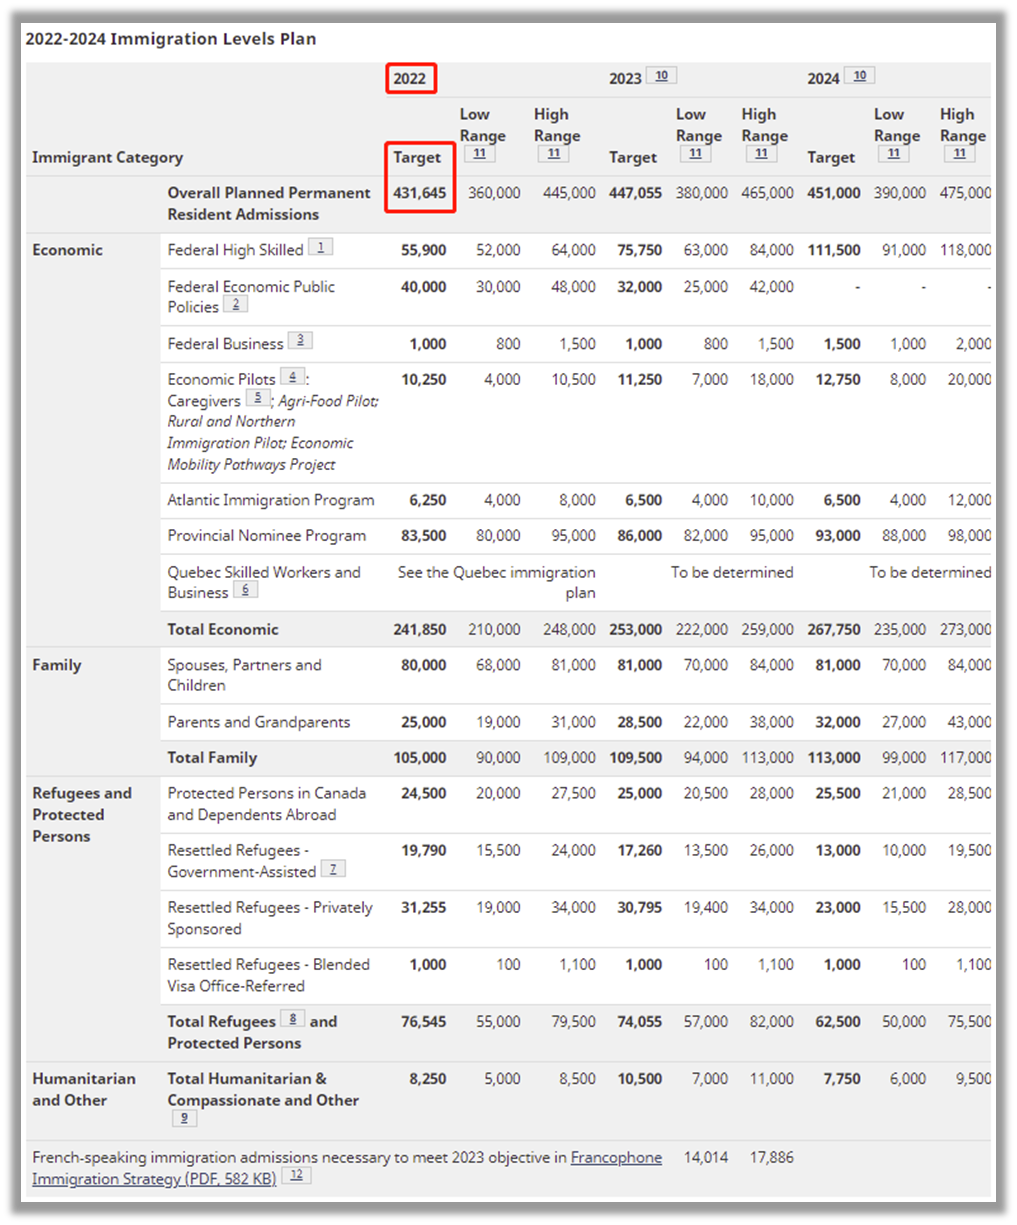Click the Provincial Nominee Program row label

(x=267, y=536)
